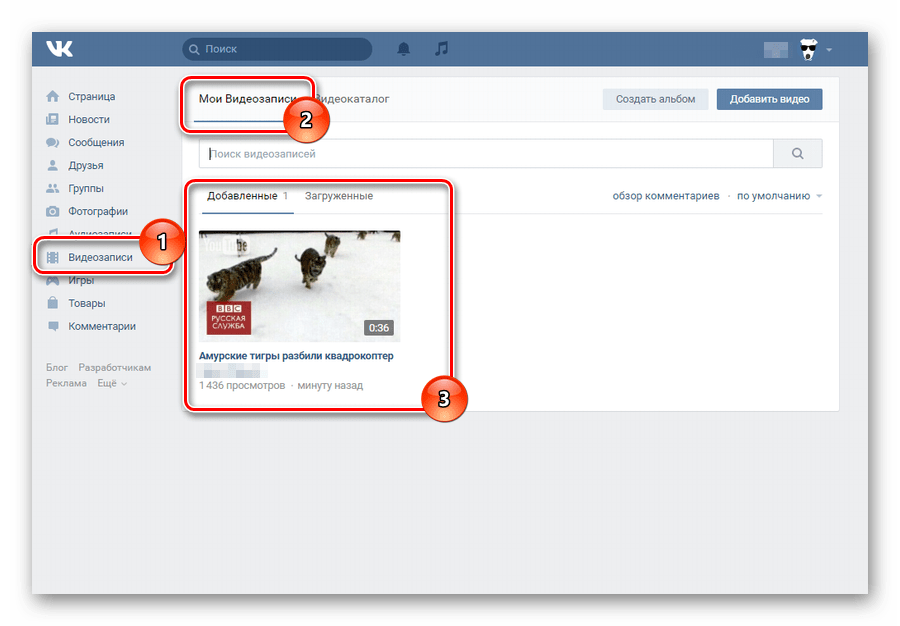Click the chat bubble icon beside Сообщения
Screen dimensions: 900x626
point(52,142)
